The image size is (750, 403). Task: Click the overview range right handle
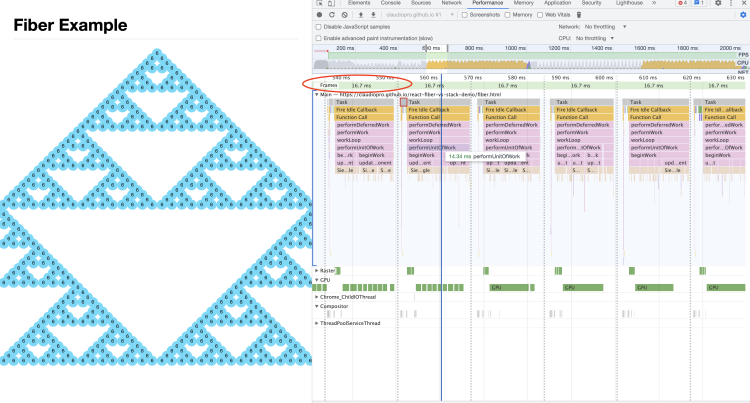(x=448, y=48)
